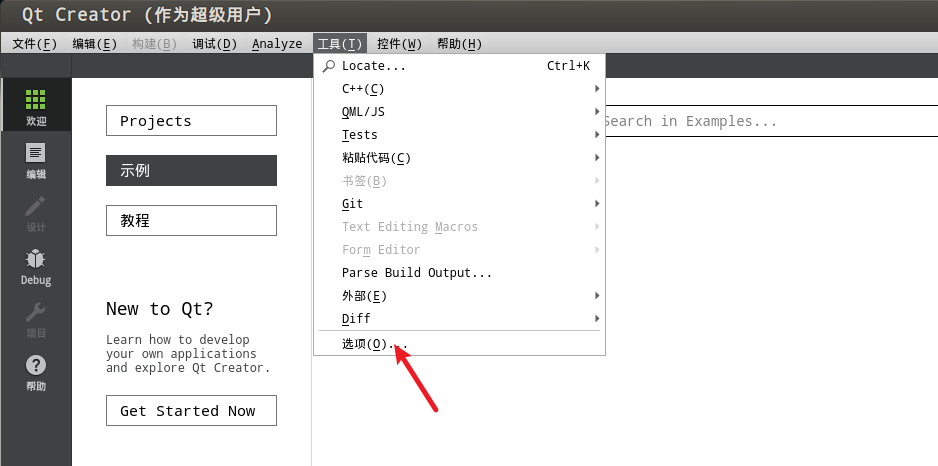Screen dimensions: 938x466
Task: Open 选项 (Options)... from Tools menu
Action: (459, 344)
